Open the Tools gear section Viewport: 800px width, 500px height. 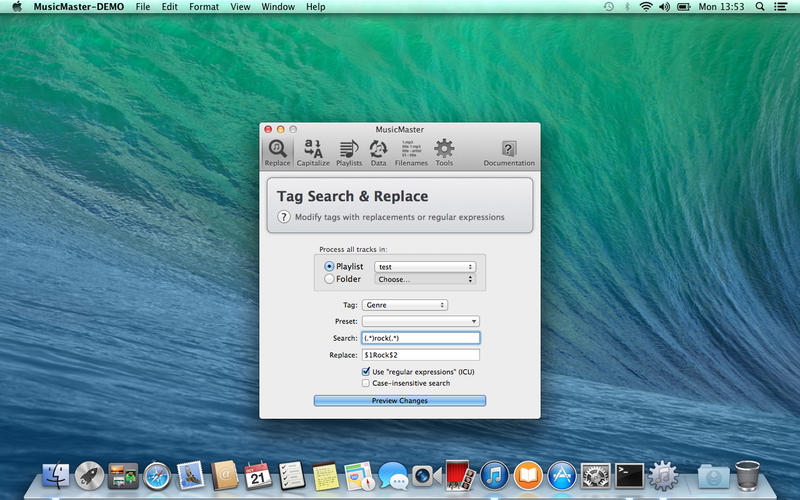pos(444,153)
